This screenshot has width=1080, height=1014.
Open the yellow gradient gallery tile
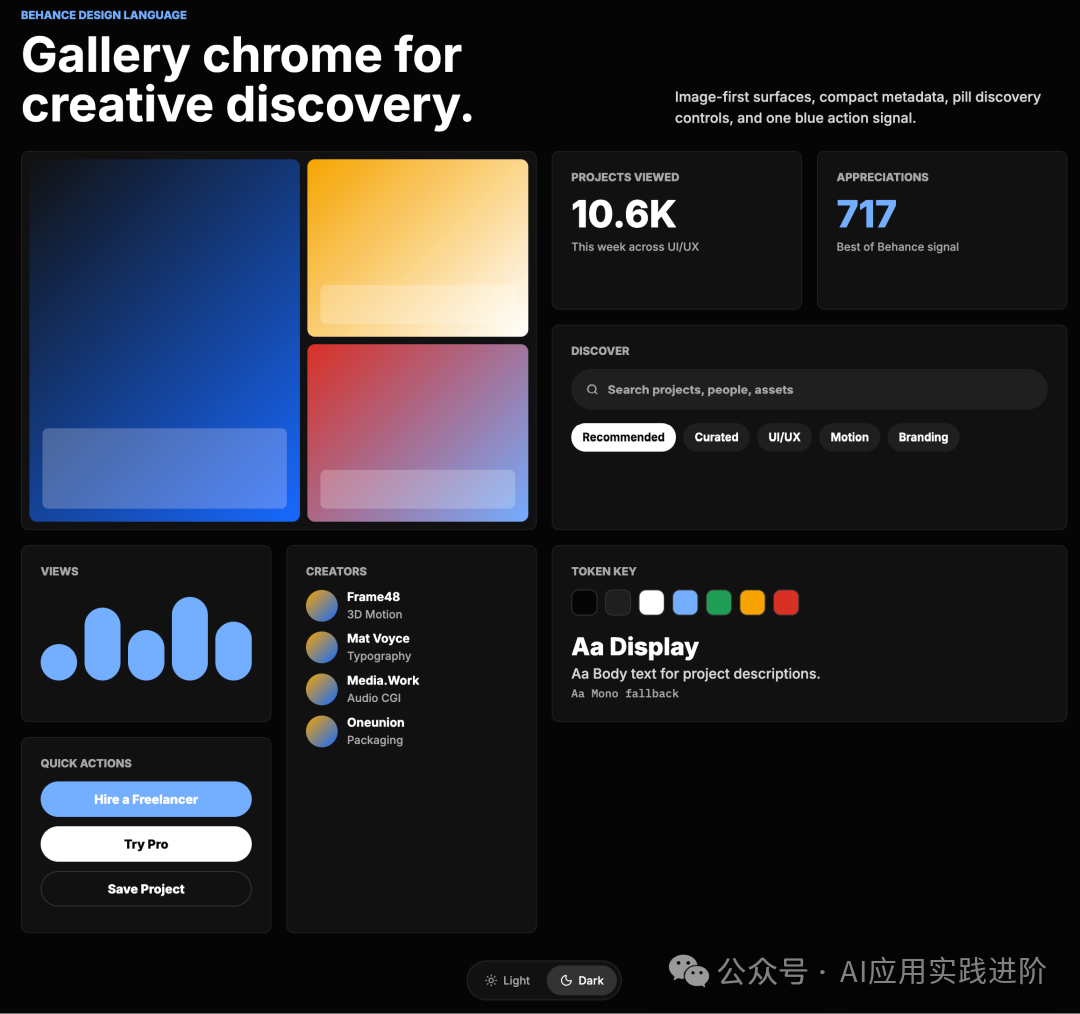tap(417, 248)
